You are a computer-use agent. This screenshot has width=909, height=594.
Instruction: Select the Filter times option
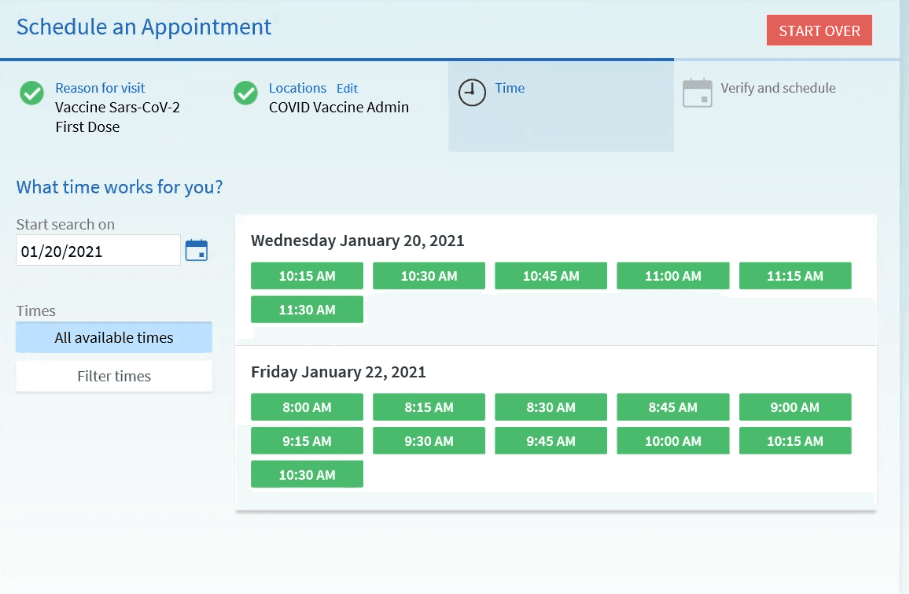point(114,376)
